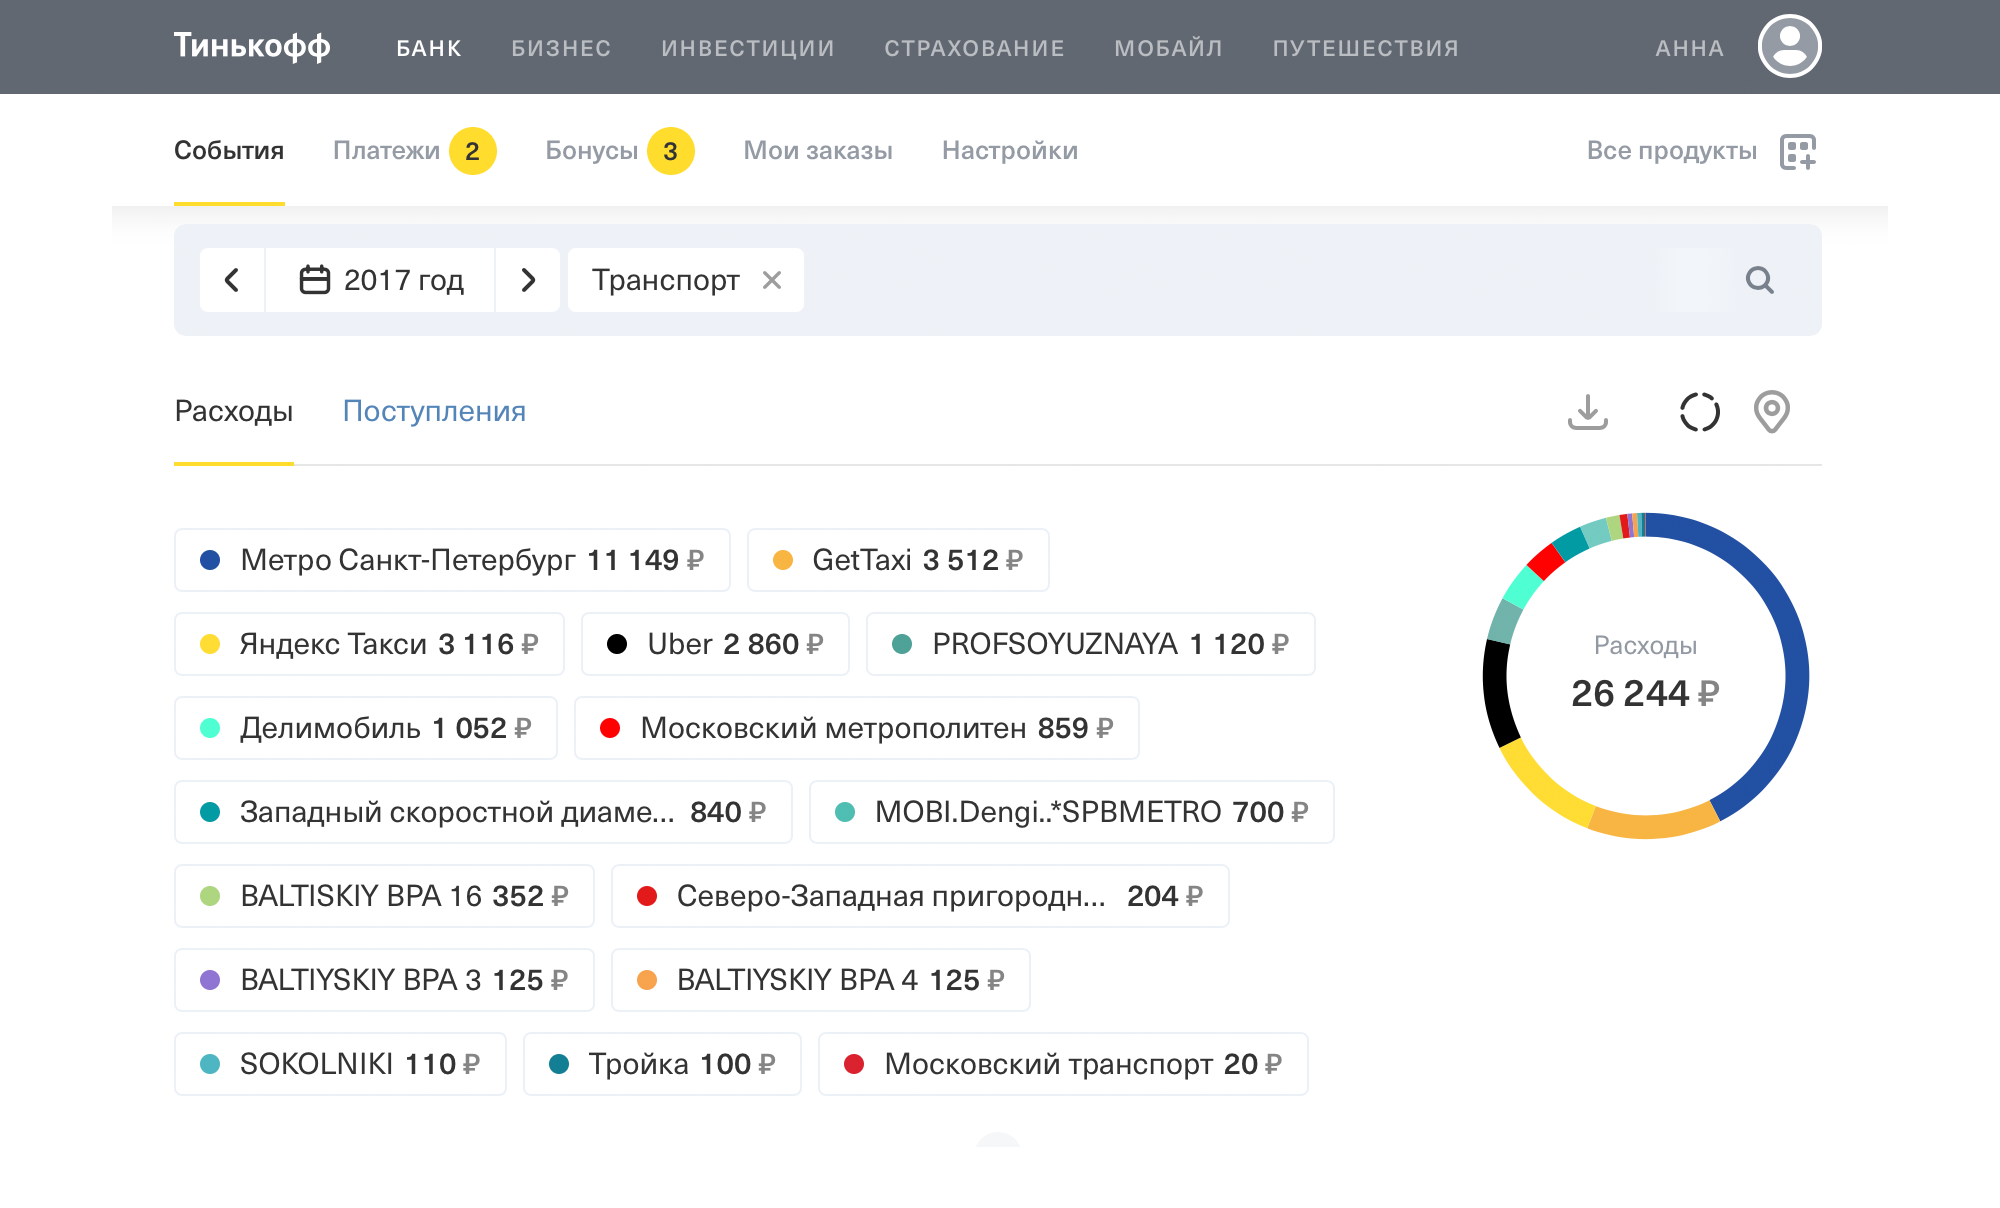Click the calendar icon next to 2017 год
Viewport: 2000px width, 1208px height.
(x=315, y=279)
